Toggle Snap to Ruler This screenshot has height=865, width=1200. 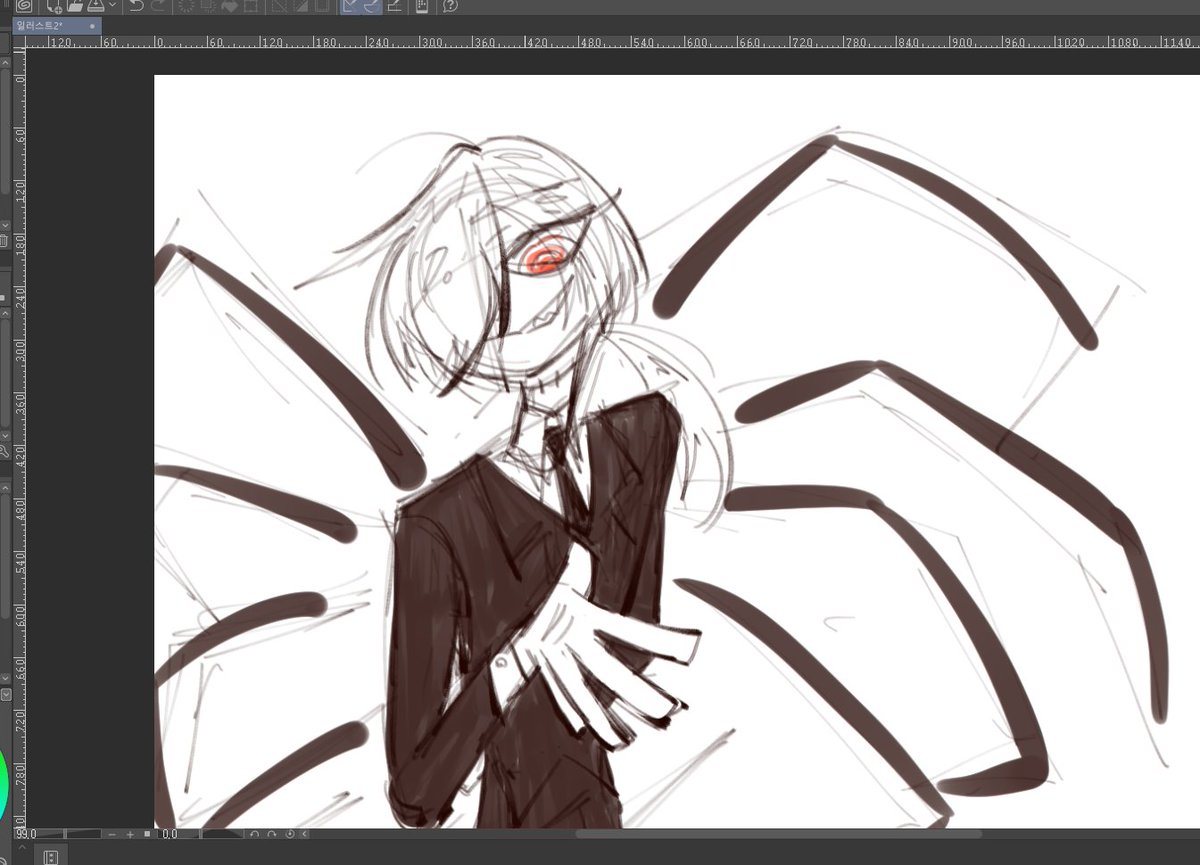(351, 6)
